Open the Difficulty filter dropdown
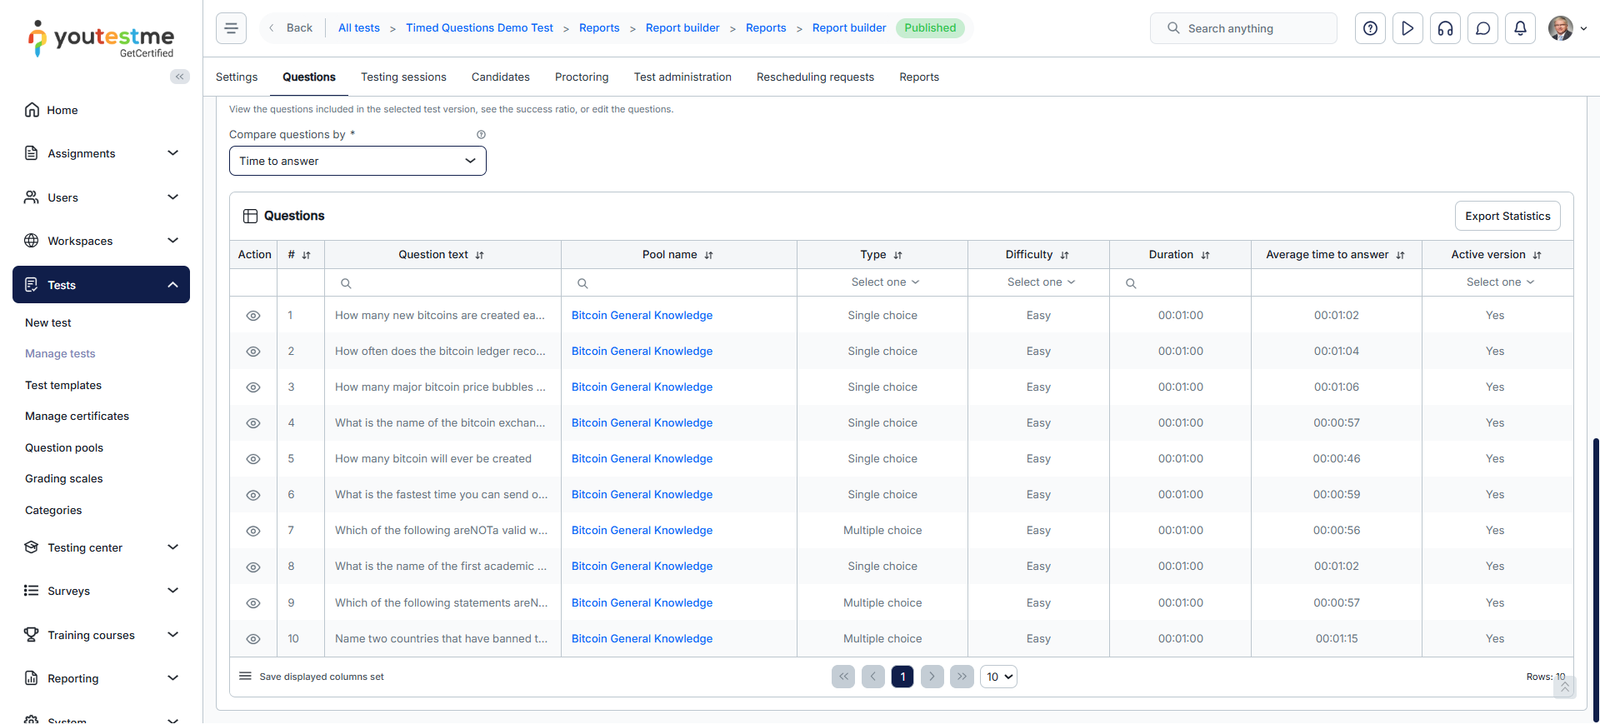Viewport: 1600px width, 724px height. pos(1039,282)
